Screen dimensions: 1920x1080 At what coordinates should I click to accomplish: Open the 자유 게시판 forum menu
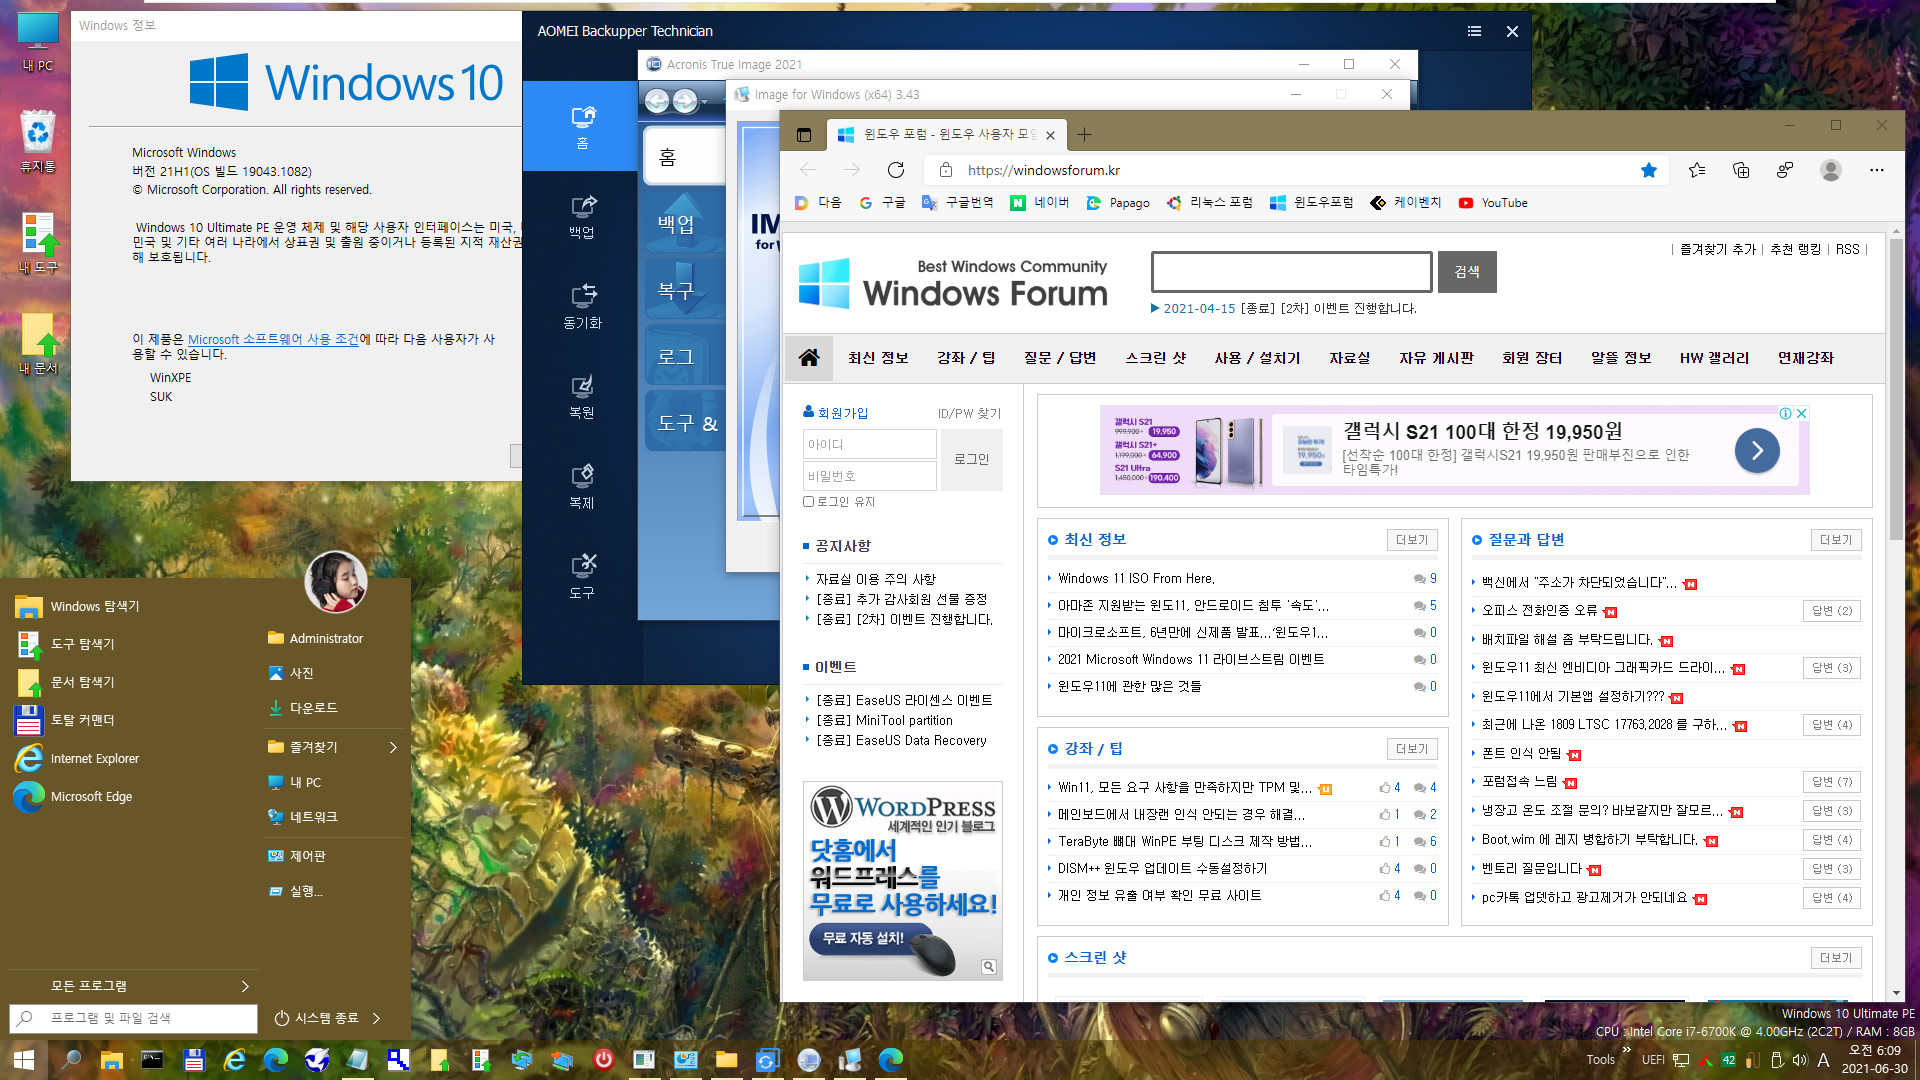pos(1436,358)
